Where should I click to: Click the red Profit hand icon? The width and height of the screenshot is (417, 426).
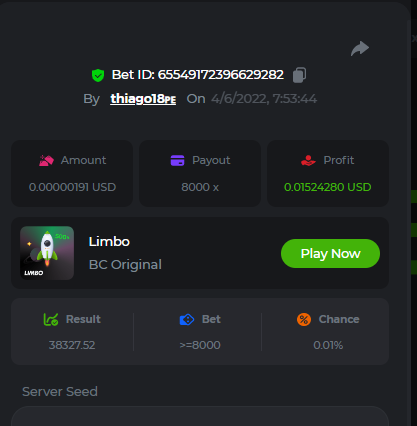[x=308, y=160]
